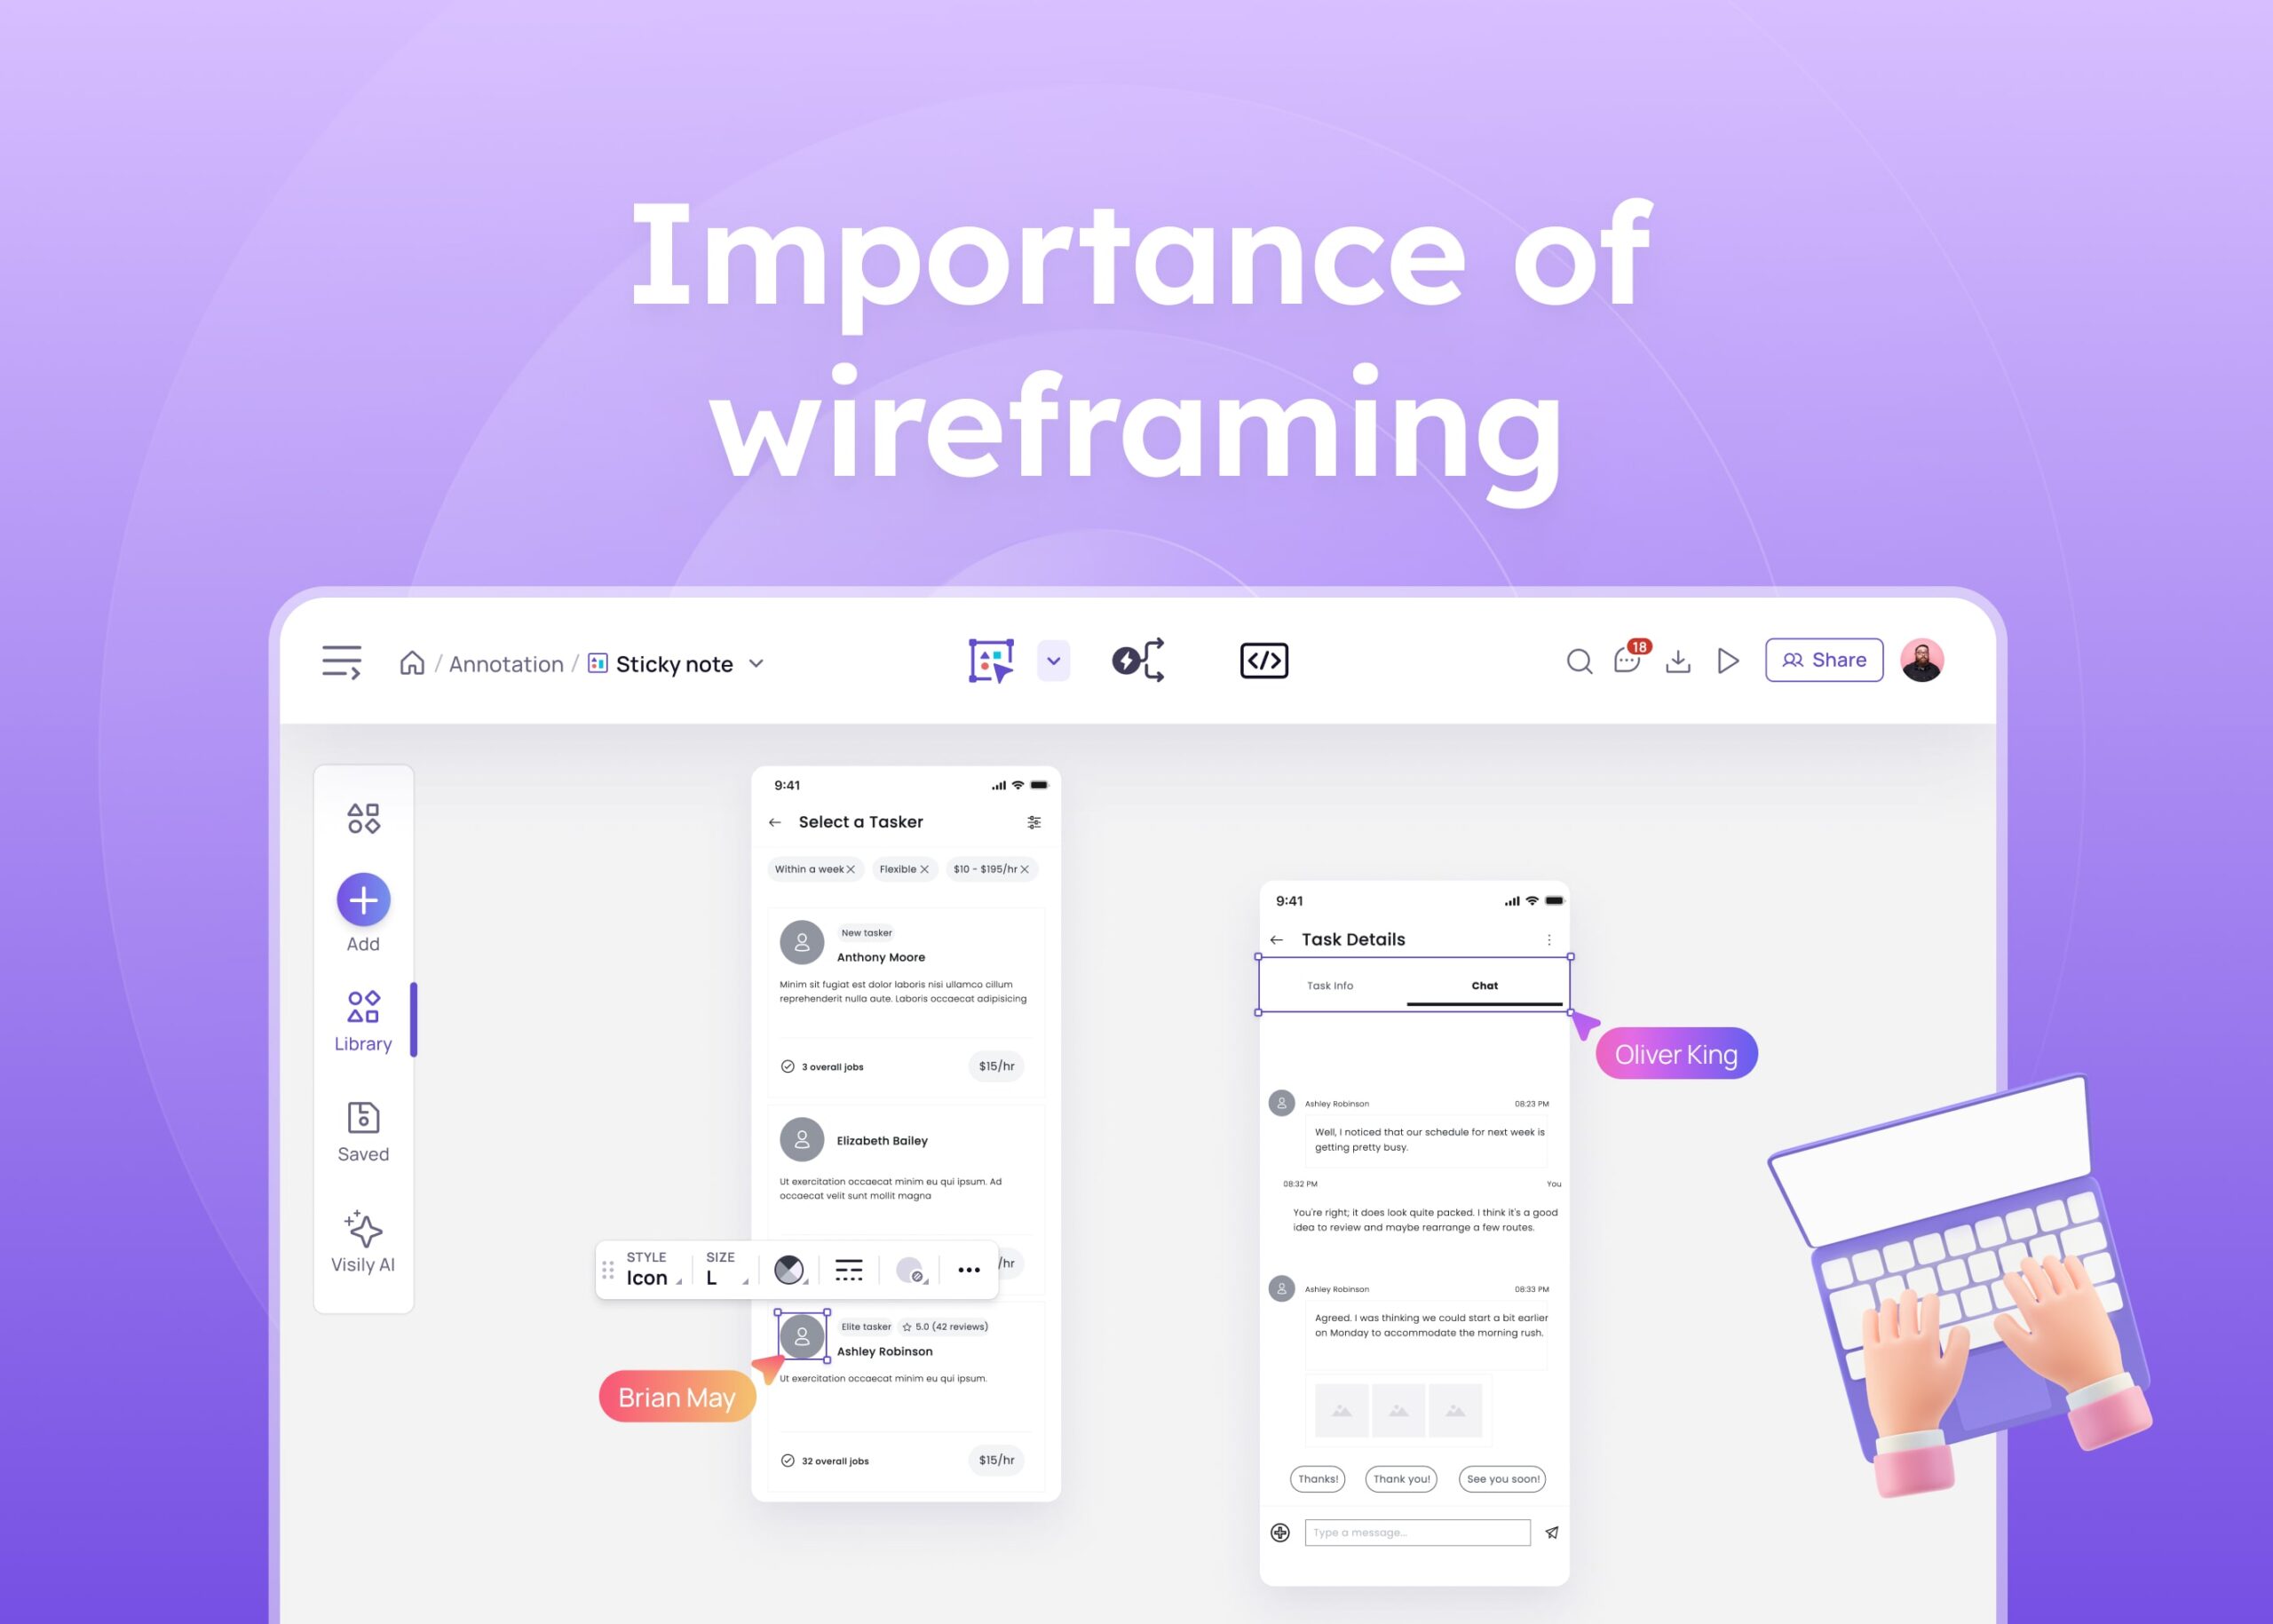Screen dimensions: 2273x1624
Task: Click the code export embed icon
Action: click(x=1264, y=662)
